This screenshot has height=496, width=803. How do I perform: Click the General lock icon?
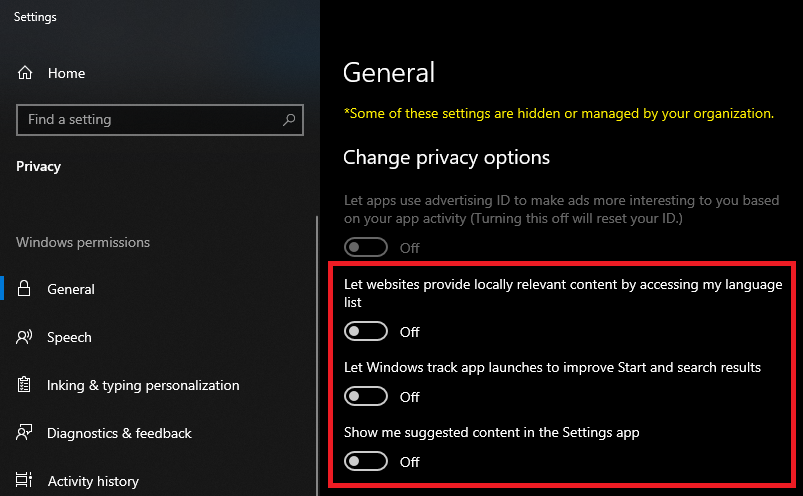[x=25, y=289]
